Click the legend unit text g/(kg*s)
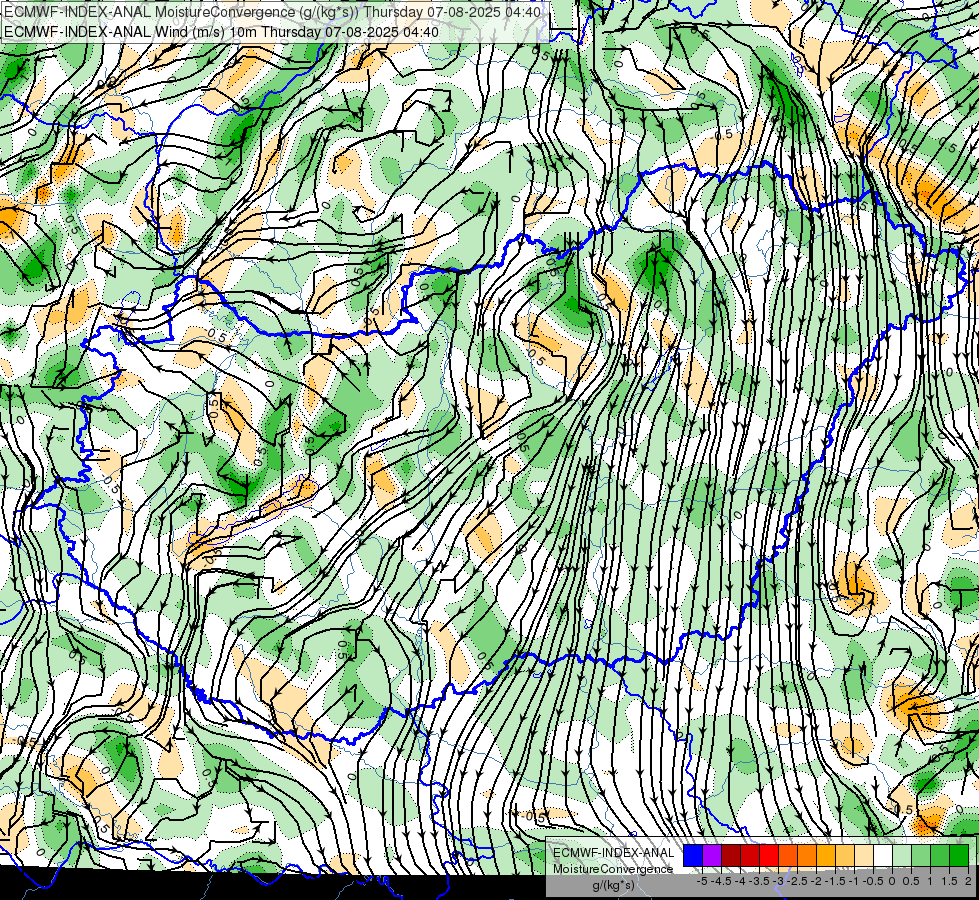The image size is (979, 900). pos(613,886)
